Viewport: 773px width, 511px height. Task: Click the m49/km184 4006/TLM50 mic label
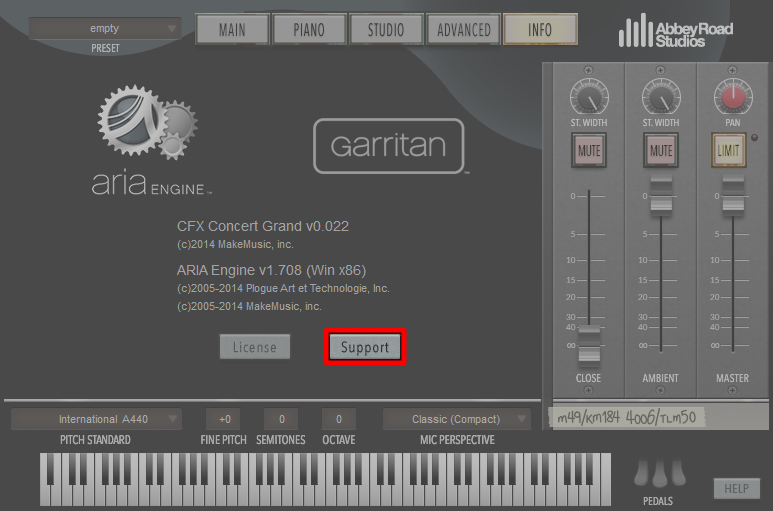627,418
